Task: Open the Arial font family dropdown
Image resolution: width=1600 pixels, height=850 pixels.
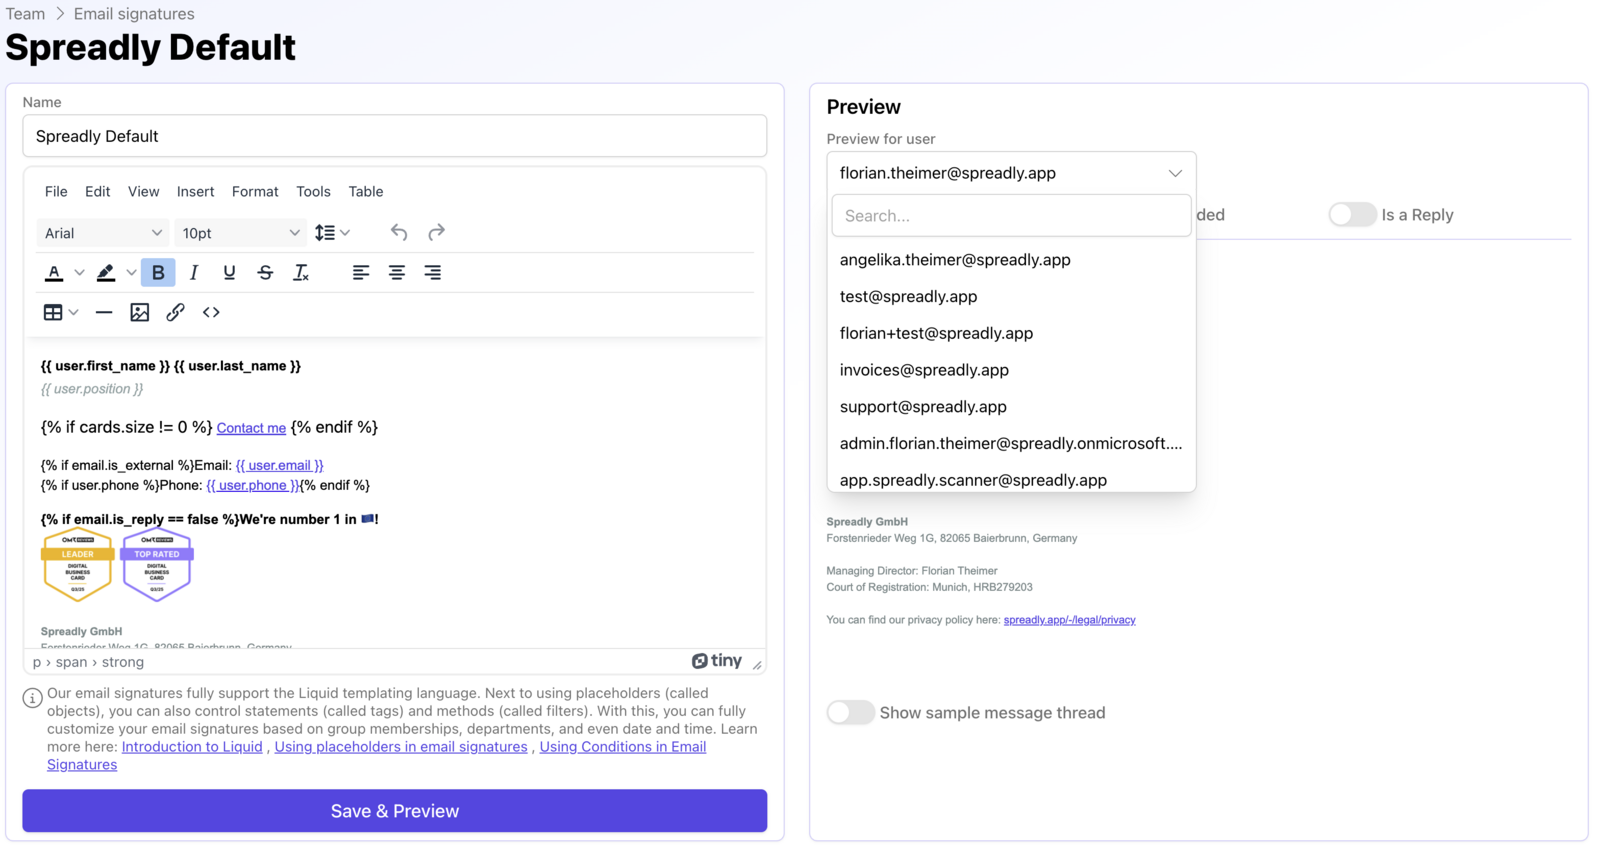Action: pyautogui.click(x=102, y=233)
